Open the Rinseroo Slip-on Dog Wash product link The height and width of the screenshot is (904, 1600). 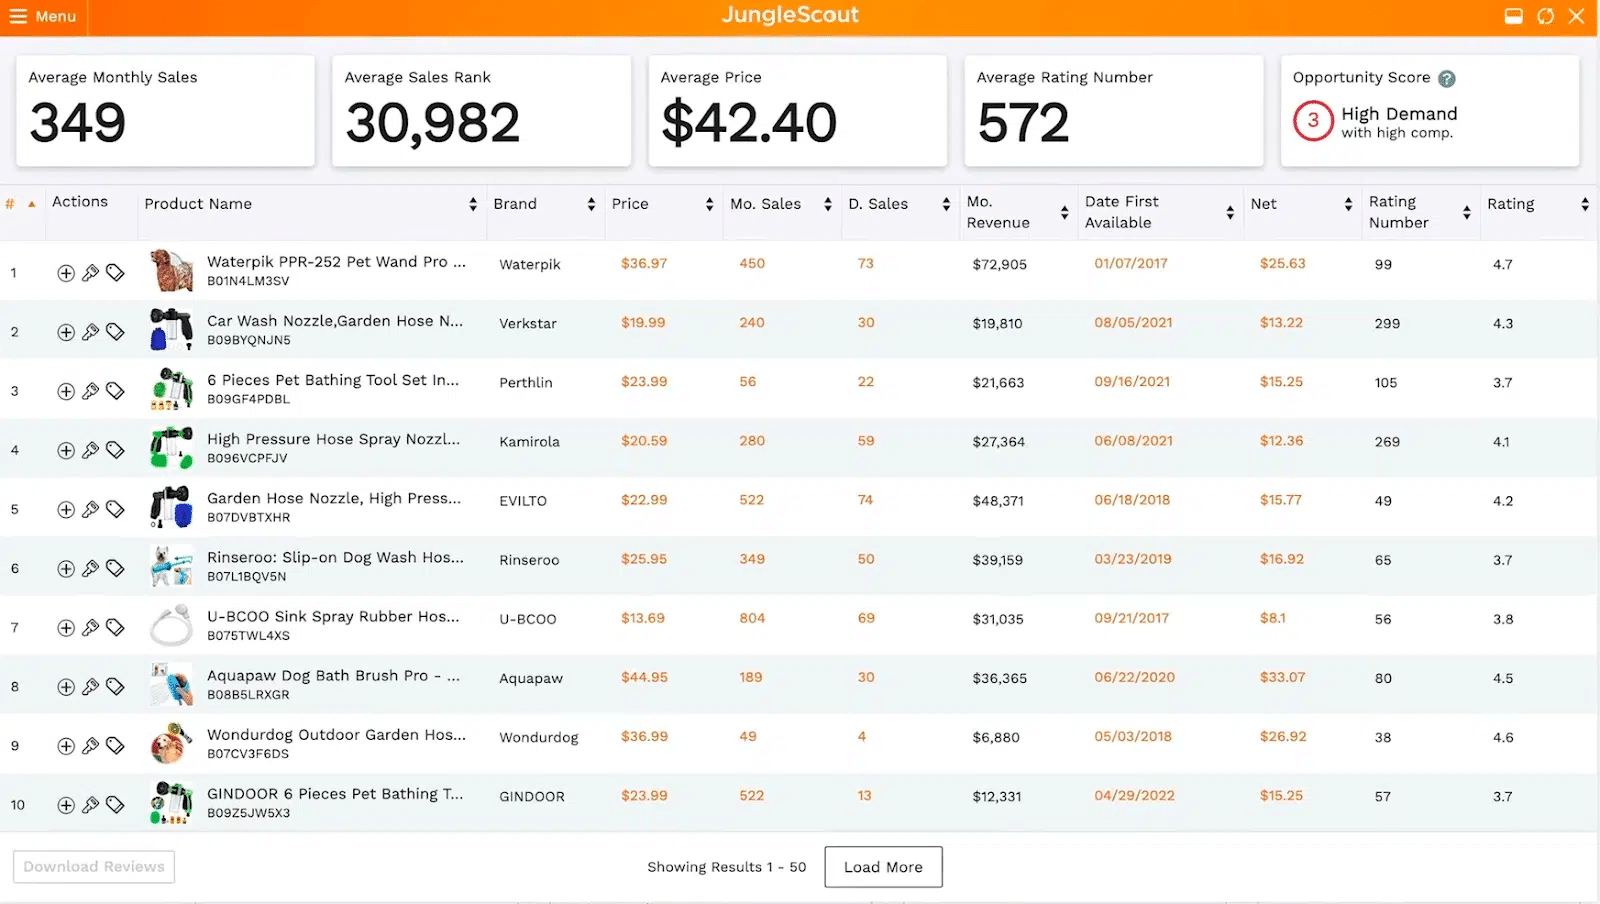click(x=335, y=558)
